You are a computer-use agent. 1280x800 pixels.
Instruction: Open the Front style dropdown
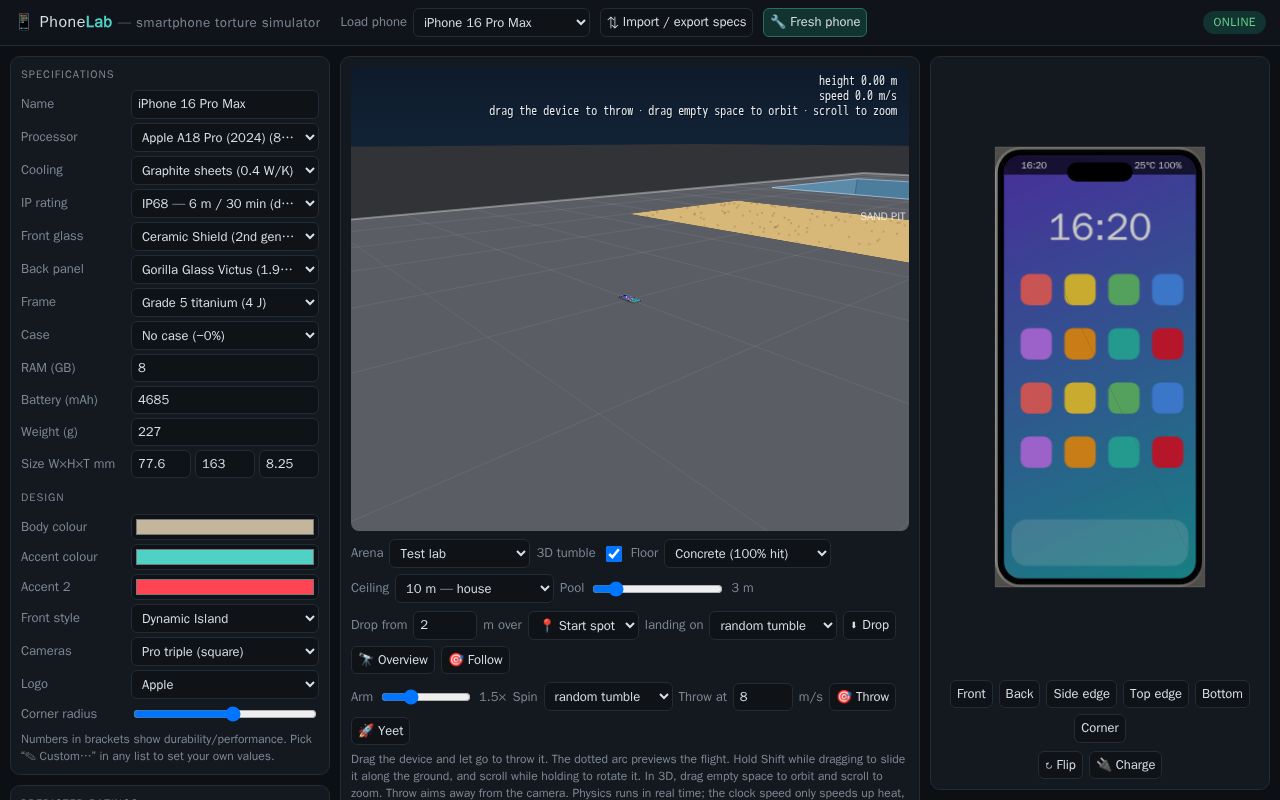pyautogui.click(x=225, y=618)
